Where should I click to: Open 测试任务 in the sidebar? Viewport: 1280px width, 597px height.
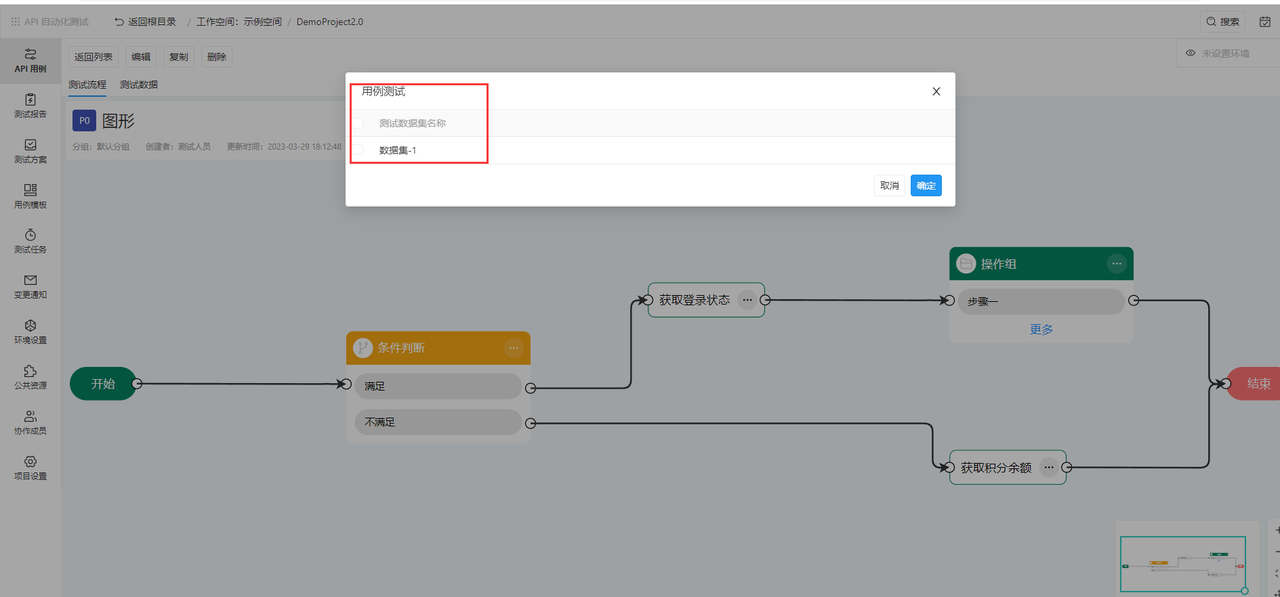coord(30,241)
